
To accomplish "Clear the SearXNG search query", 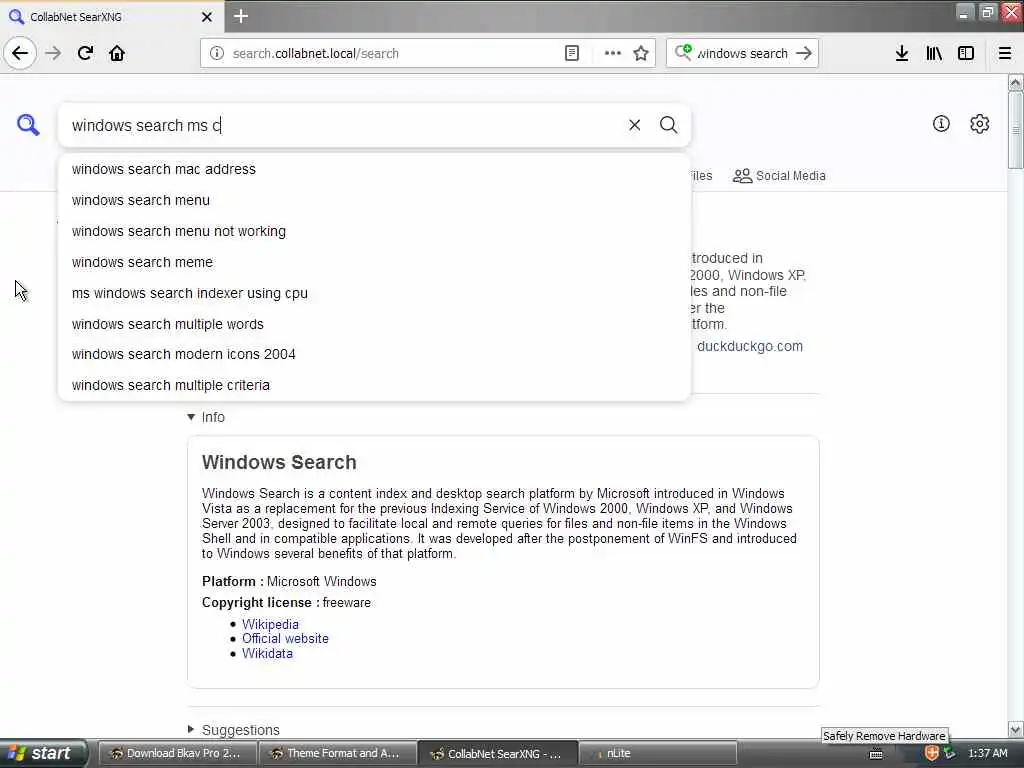I will (634, 125).
